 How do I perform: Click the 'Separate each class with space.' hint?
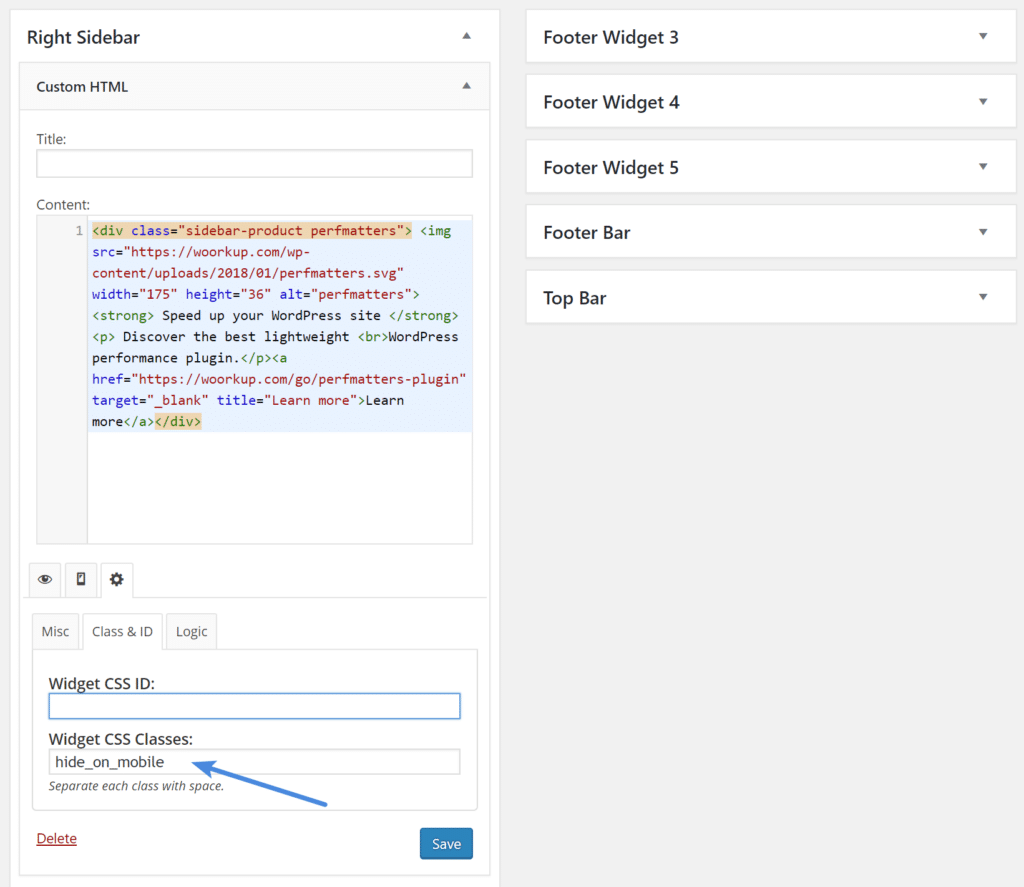[136, 786]
